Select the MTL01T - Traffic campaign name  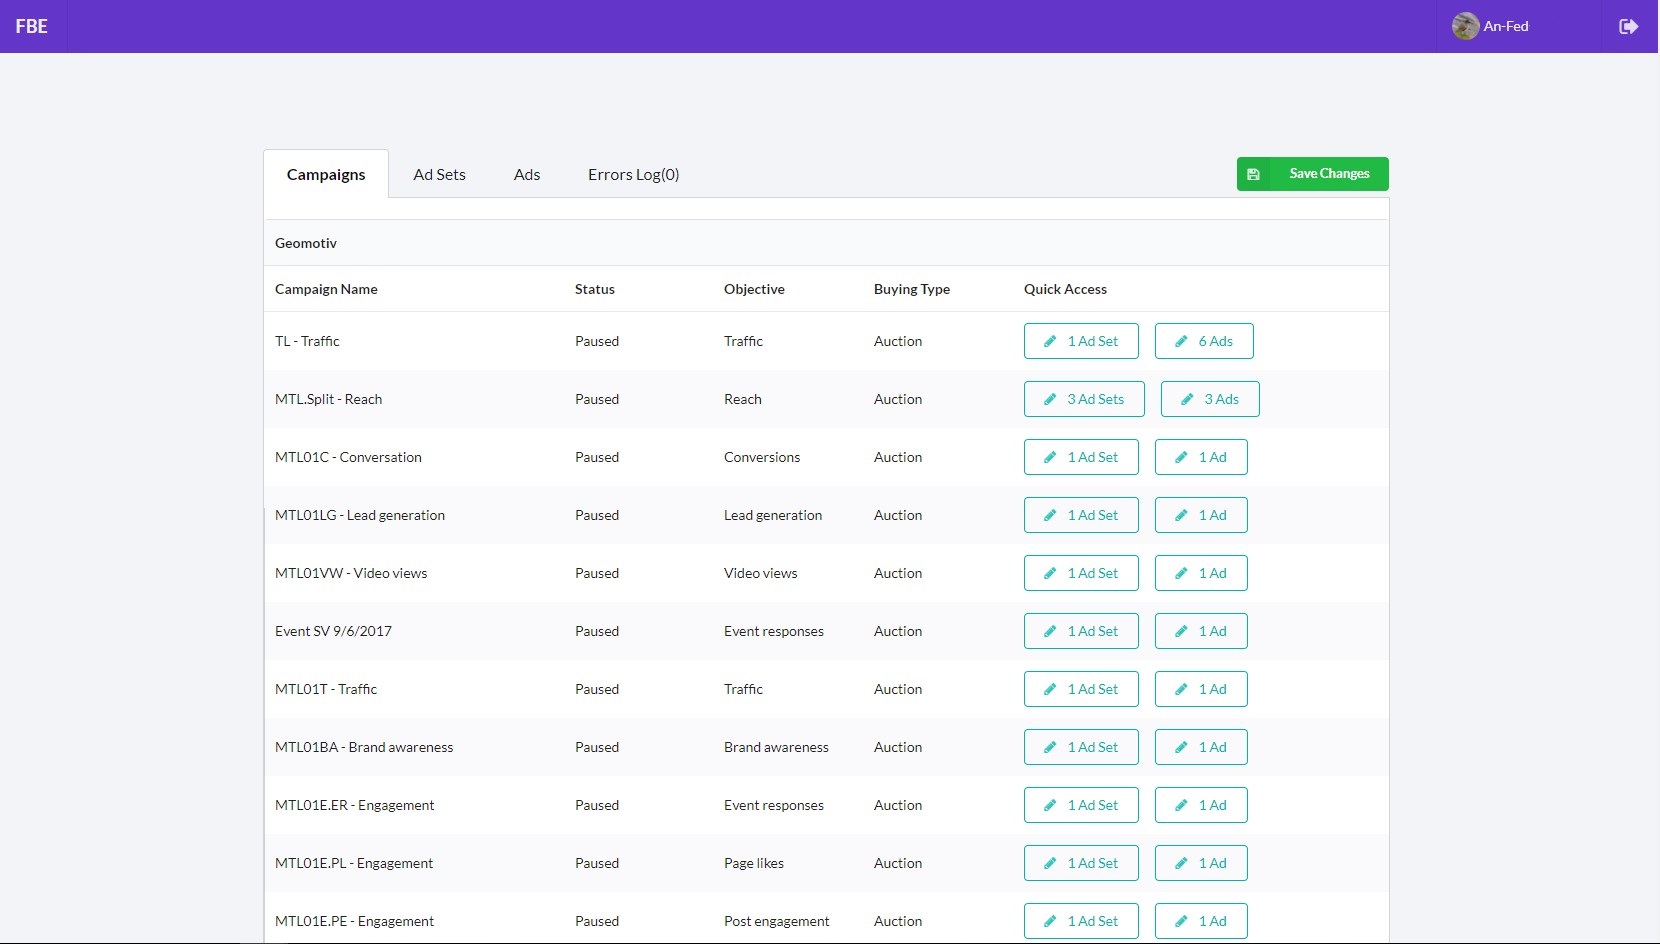click(326, 689)
